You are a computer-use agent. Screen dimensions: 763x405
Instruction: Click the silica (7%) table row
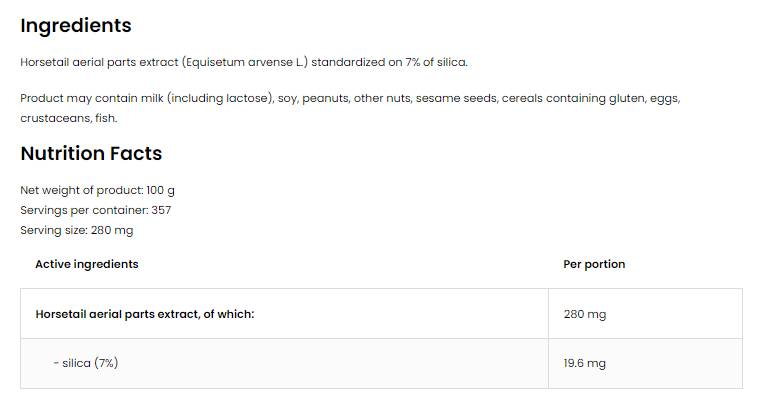click(x=86, y=363)
